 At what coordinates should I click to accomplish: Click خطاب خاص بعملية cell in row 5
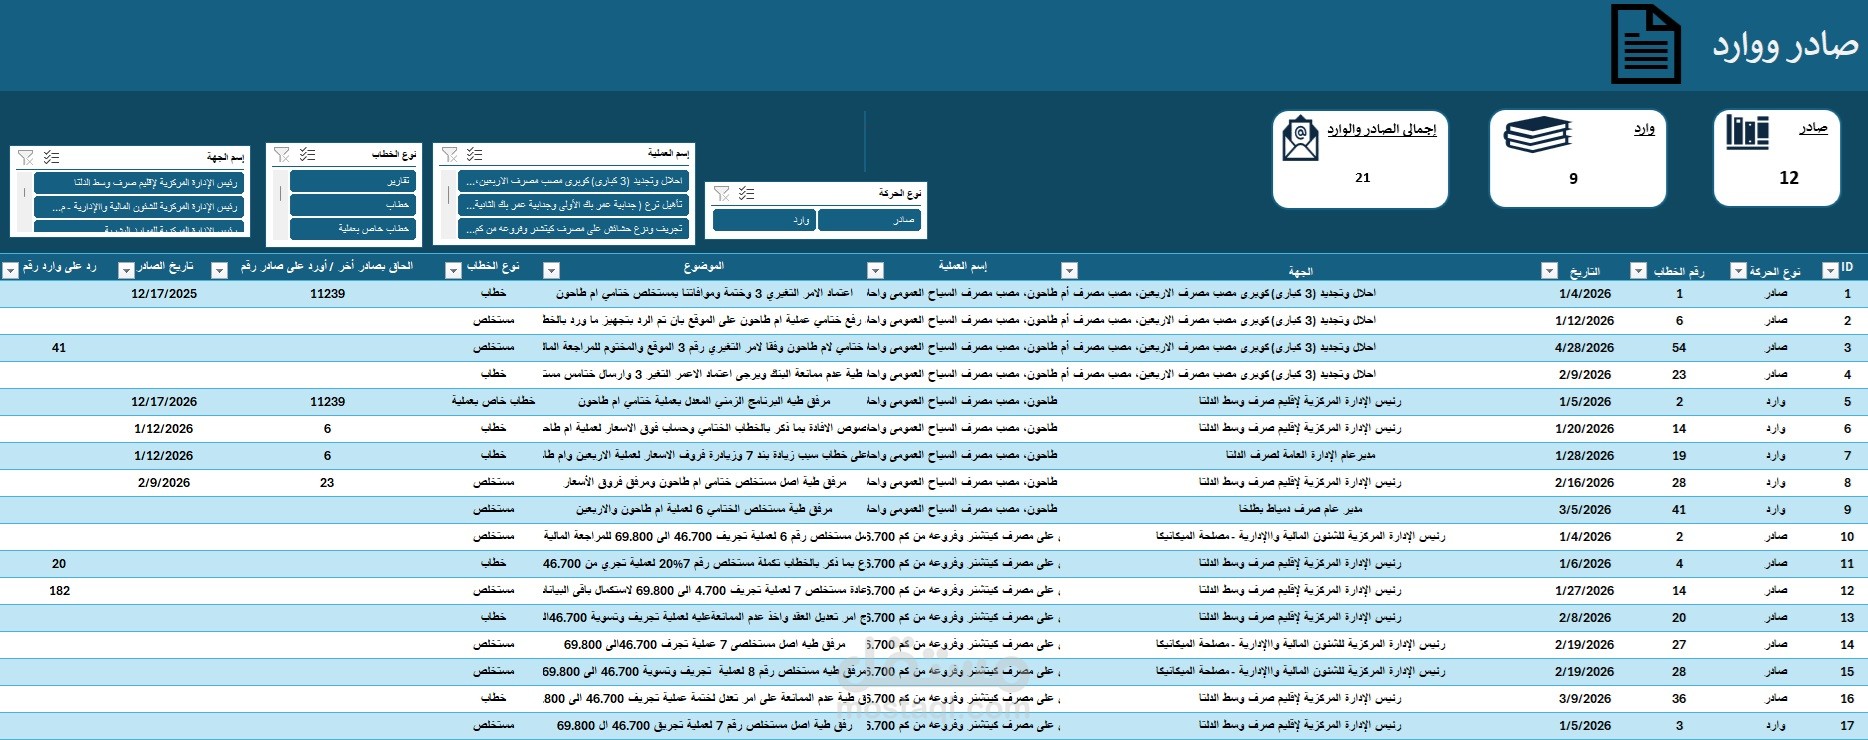tap(493, 401)
